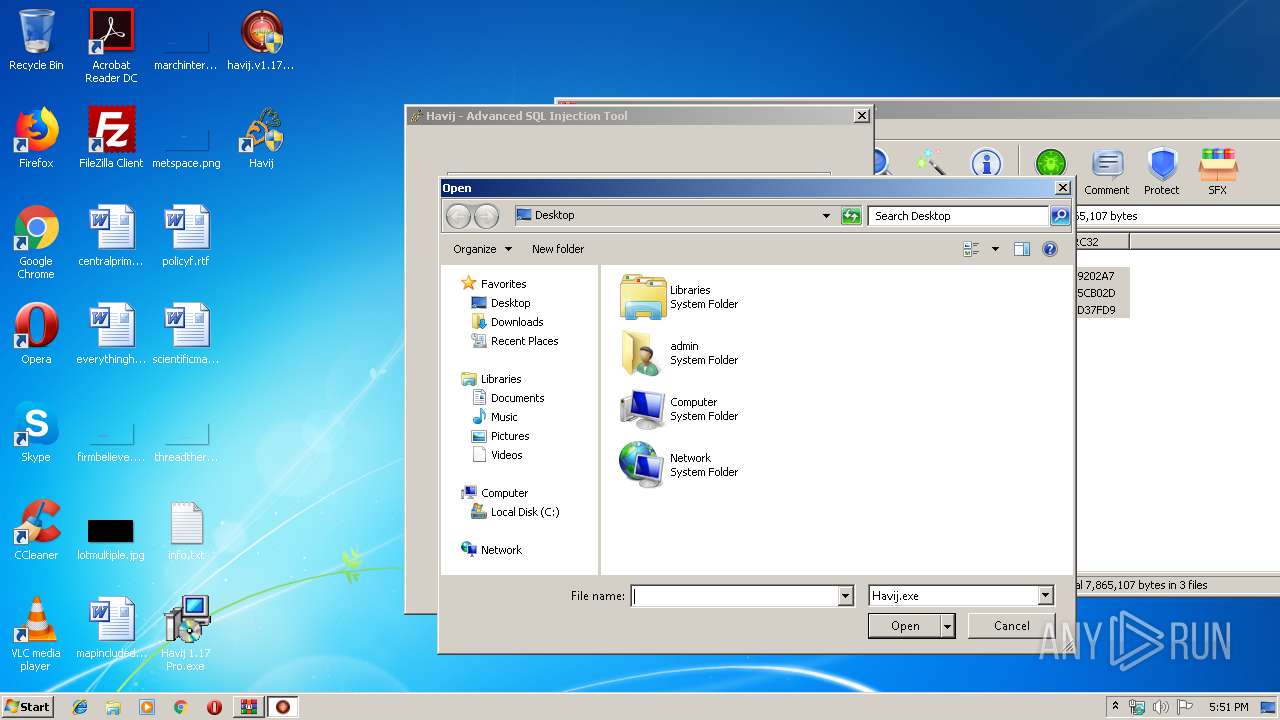Open Opera desktop shortcut
The height and width of the screenshot is (720, 1280).
[36, 334]
